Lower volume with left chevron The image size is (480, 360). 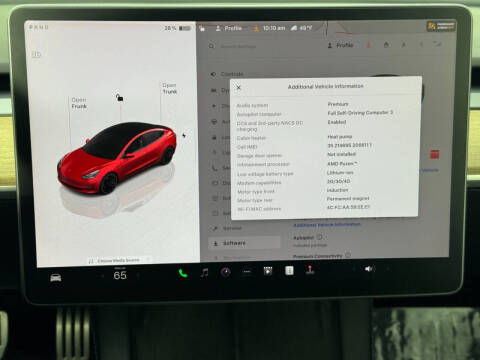(x=354, y=268)
